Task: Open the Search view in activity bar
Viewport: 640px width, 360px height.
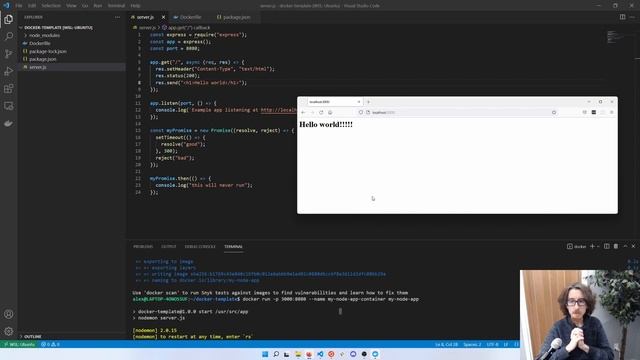Action: 9,36
